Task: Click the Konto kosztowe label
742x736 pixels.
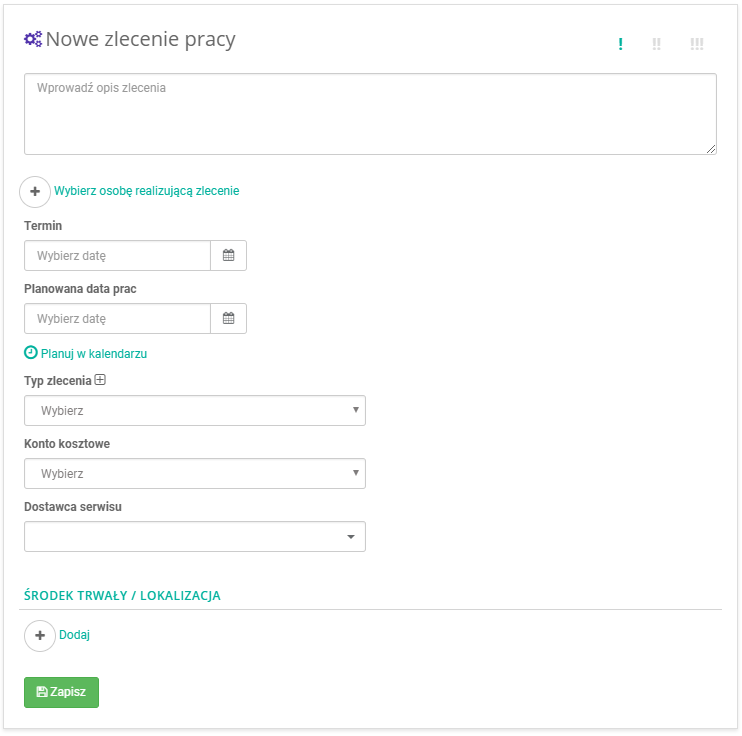Action: click(x=67, y=443)
